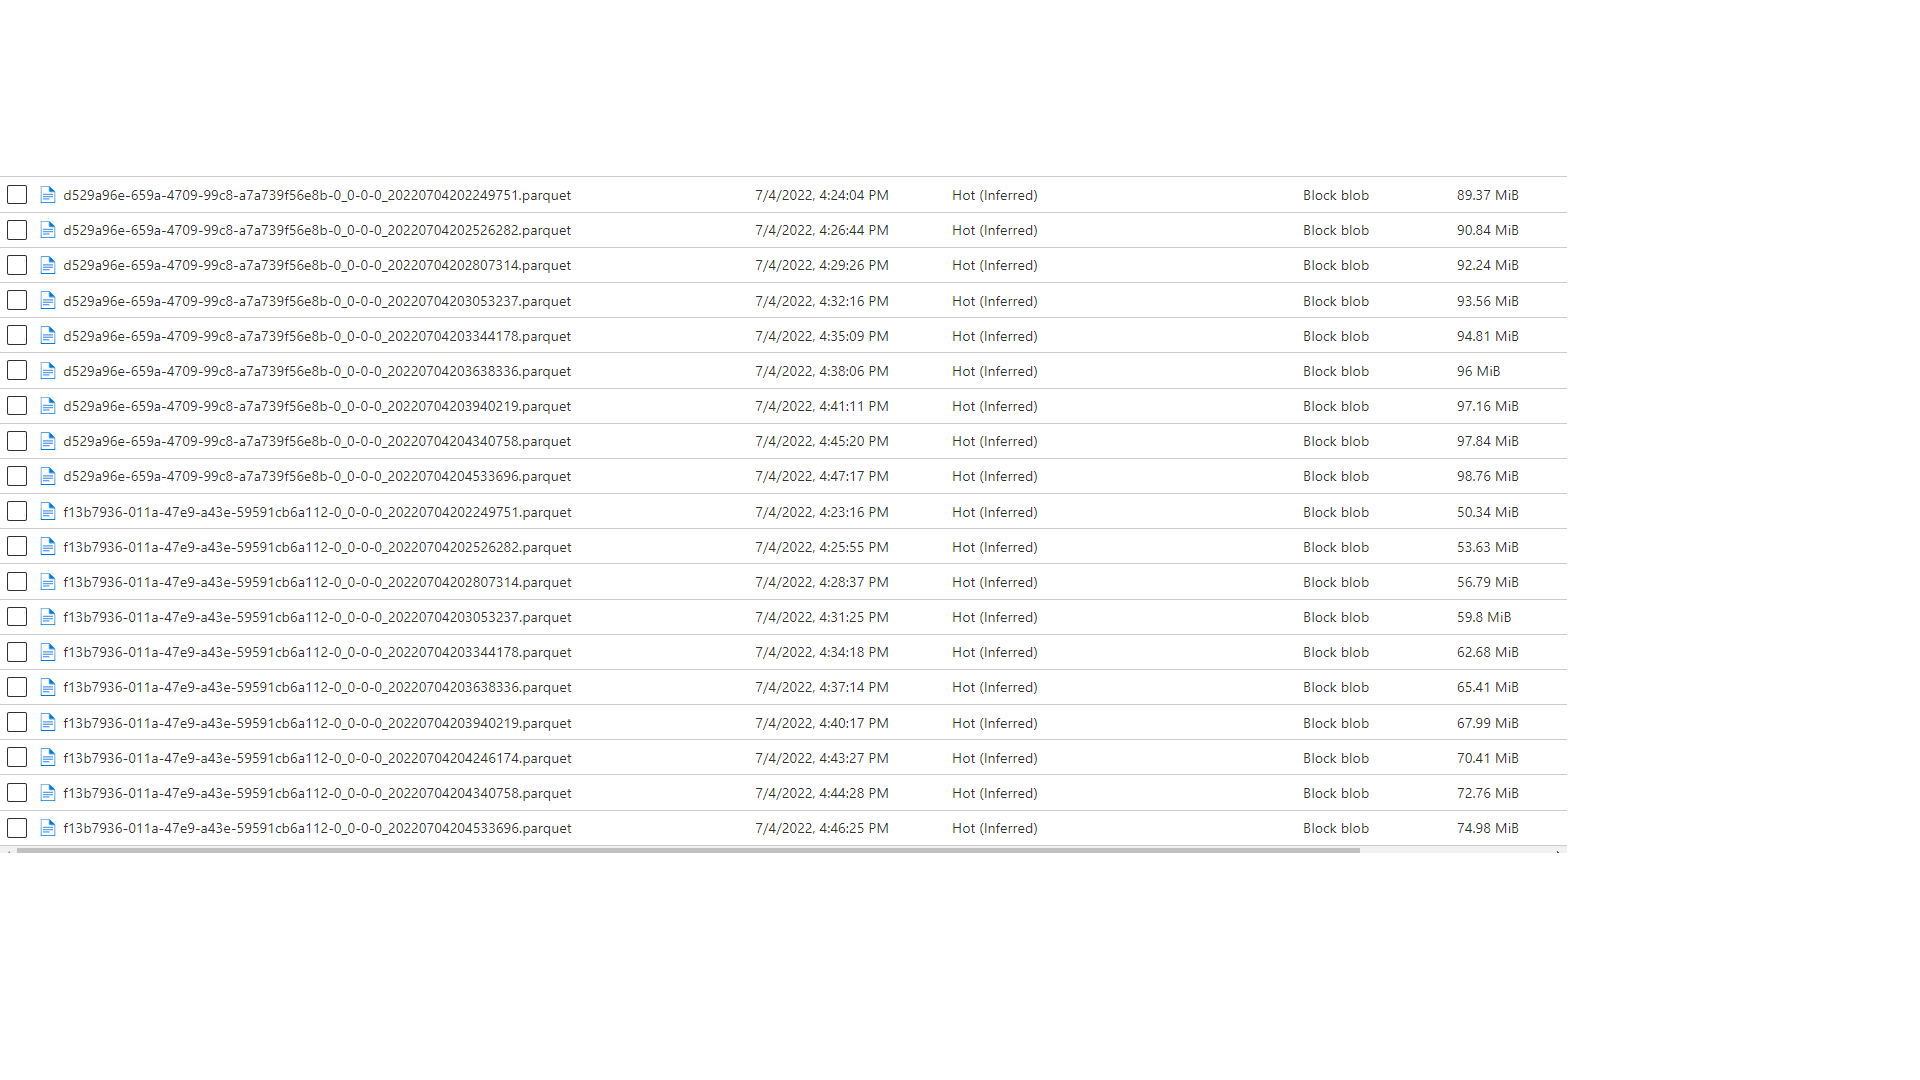Click file icon of the 98.76 MiB parquet
This screenshot has width=1920, height=1080.
pos(47,476)
